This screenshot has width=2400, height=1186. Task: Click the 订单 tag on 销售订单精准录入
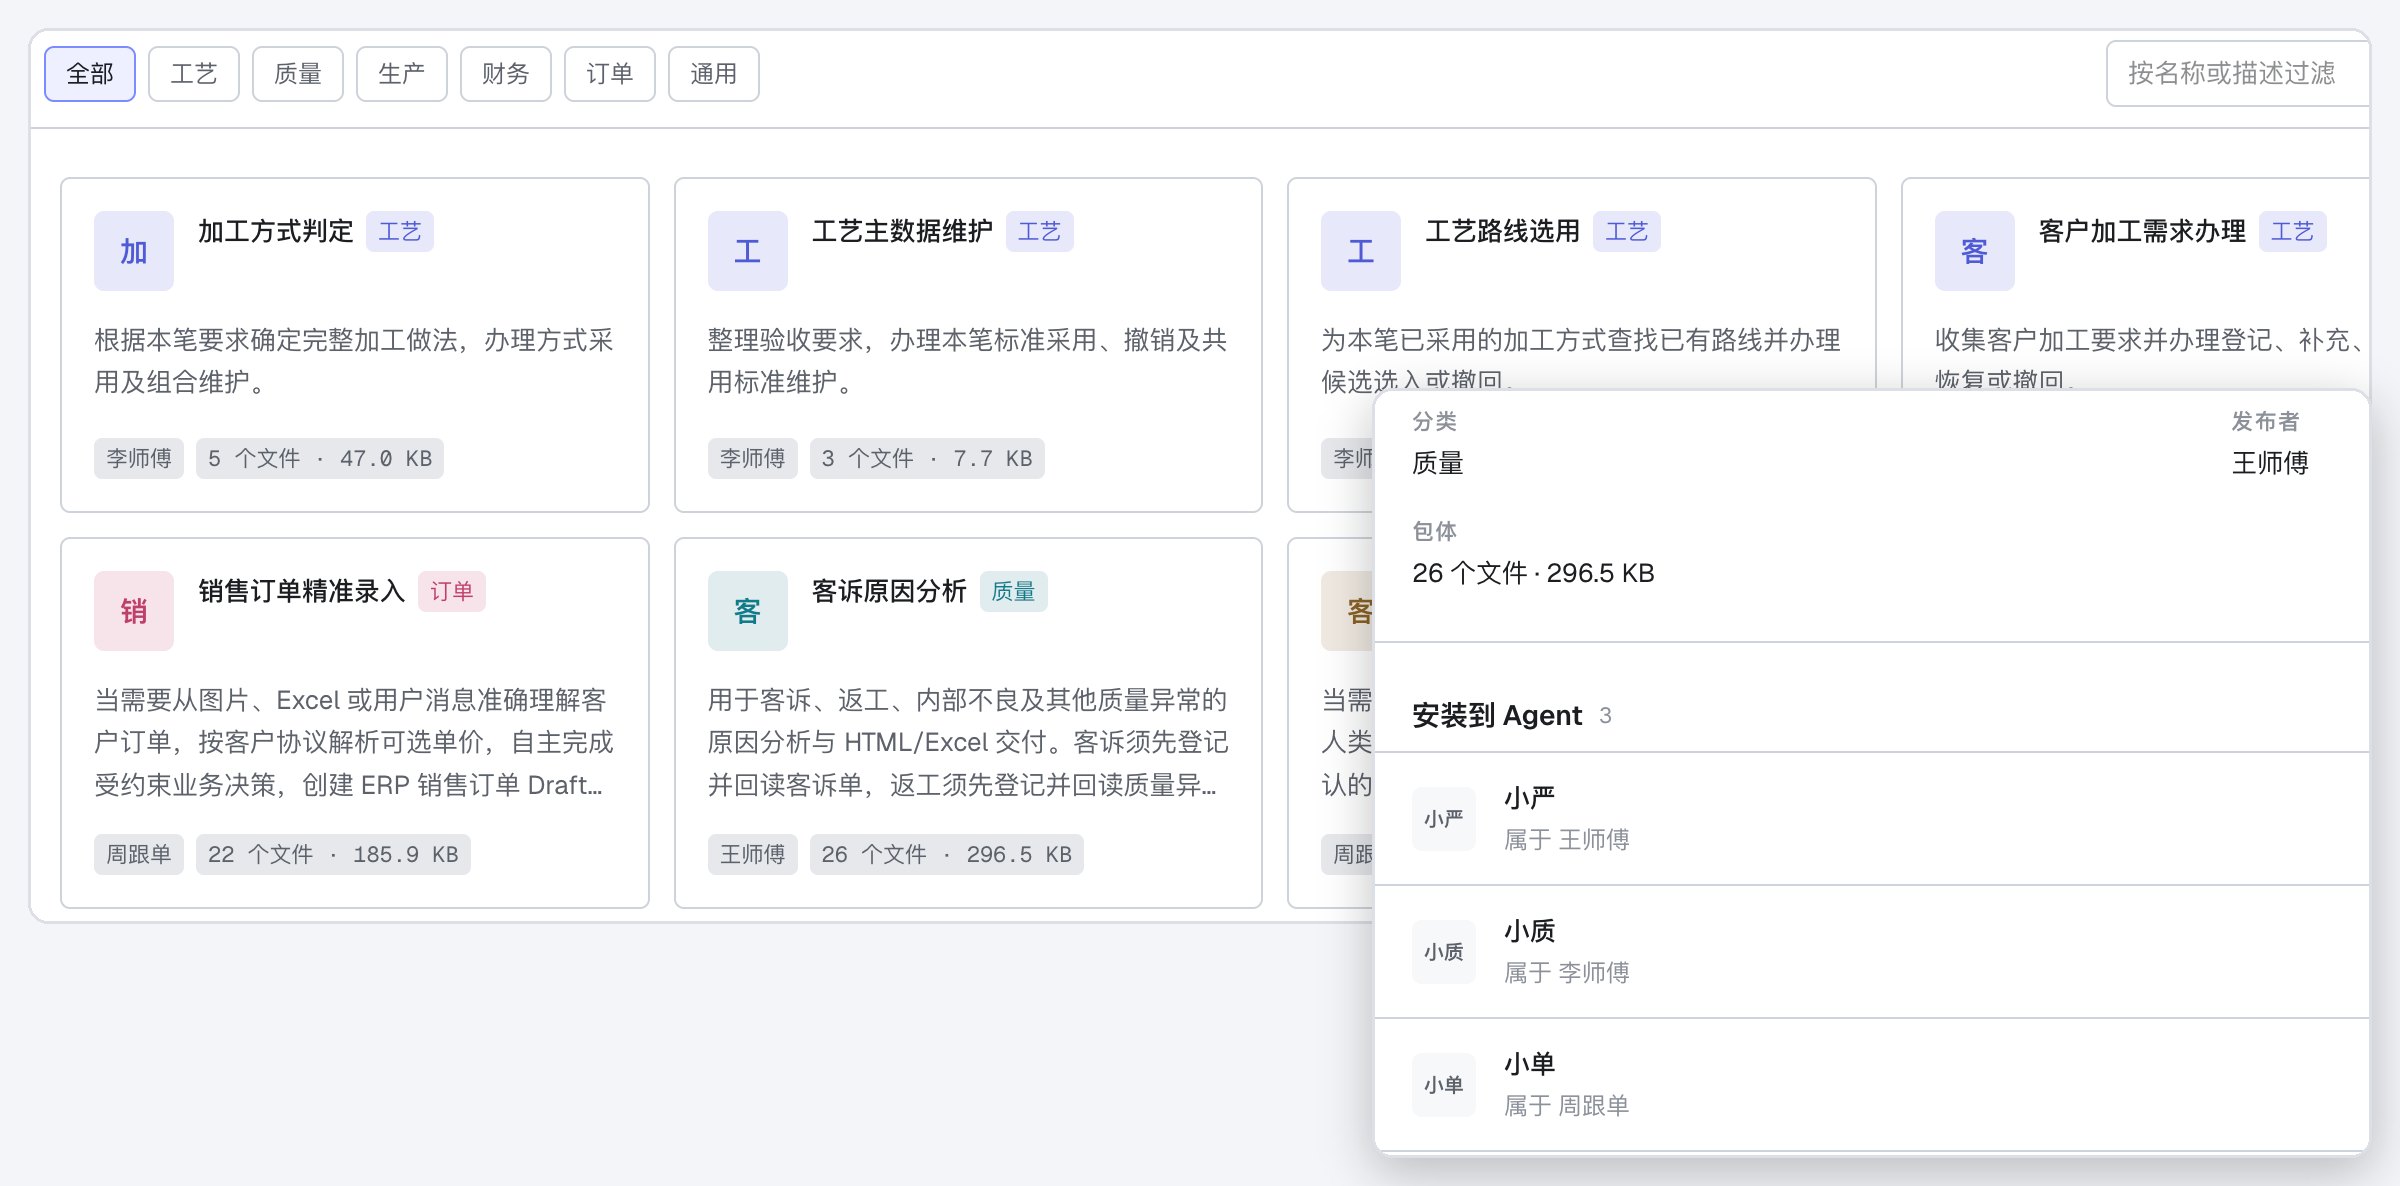pyautogui.click(x=452, y=592)
